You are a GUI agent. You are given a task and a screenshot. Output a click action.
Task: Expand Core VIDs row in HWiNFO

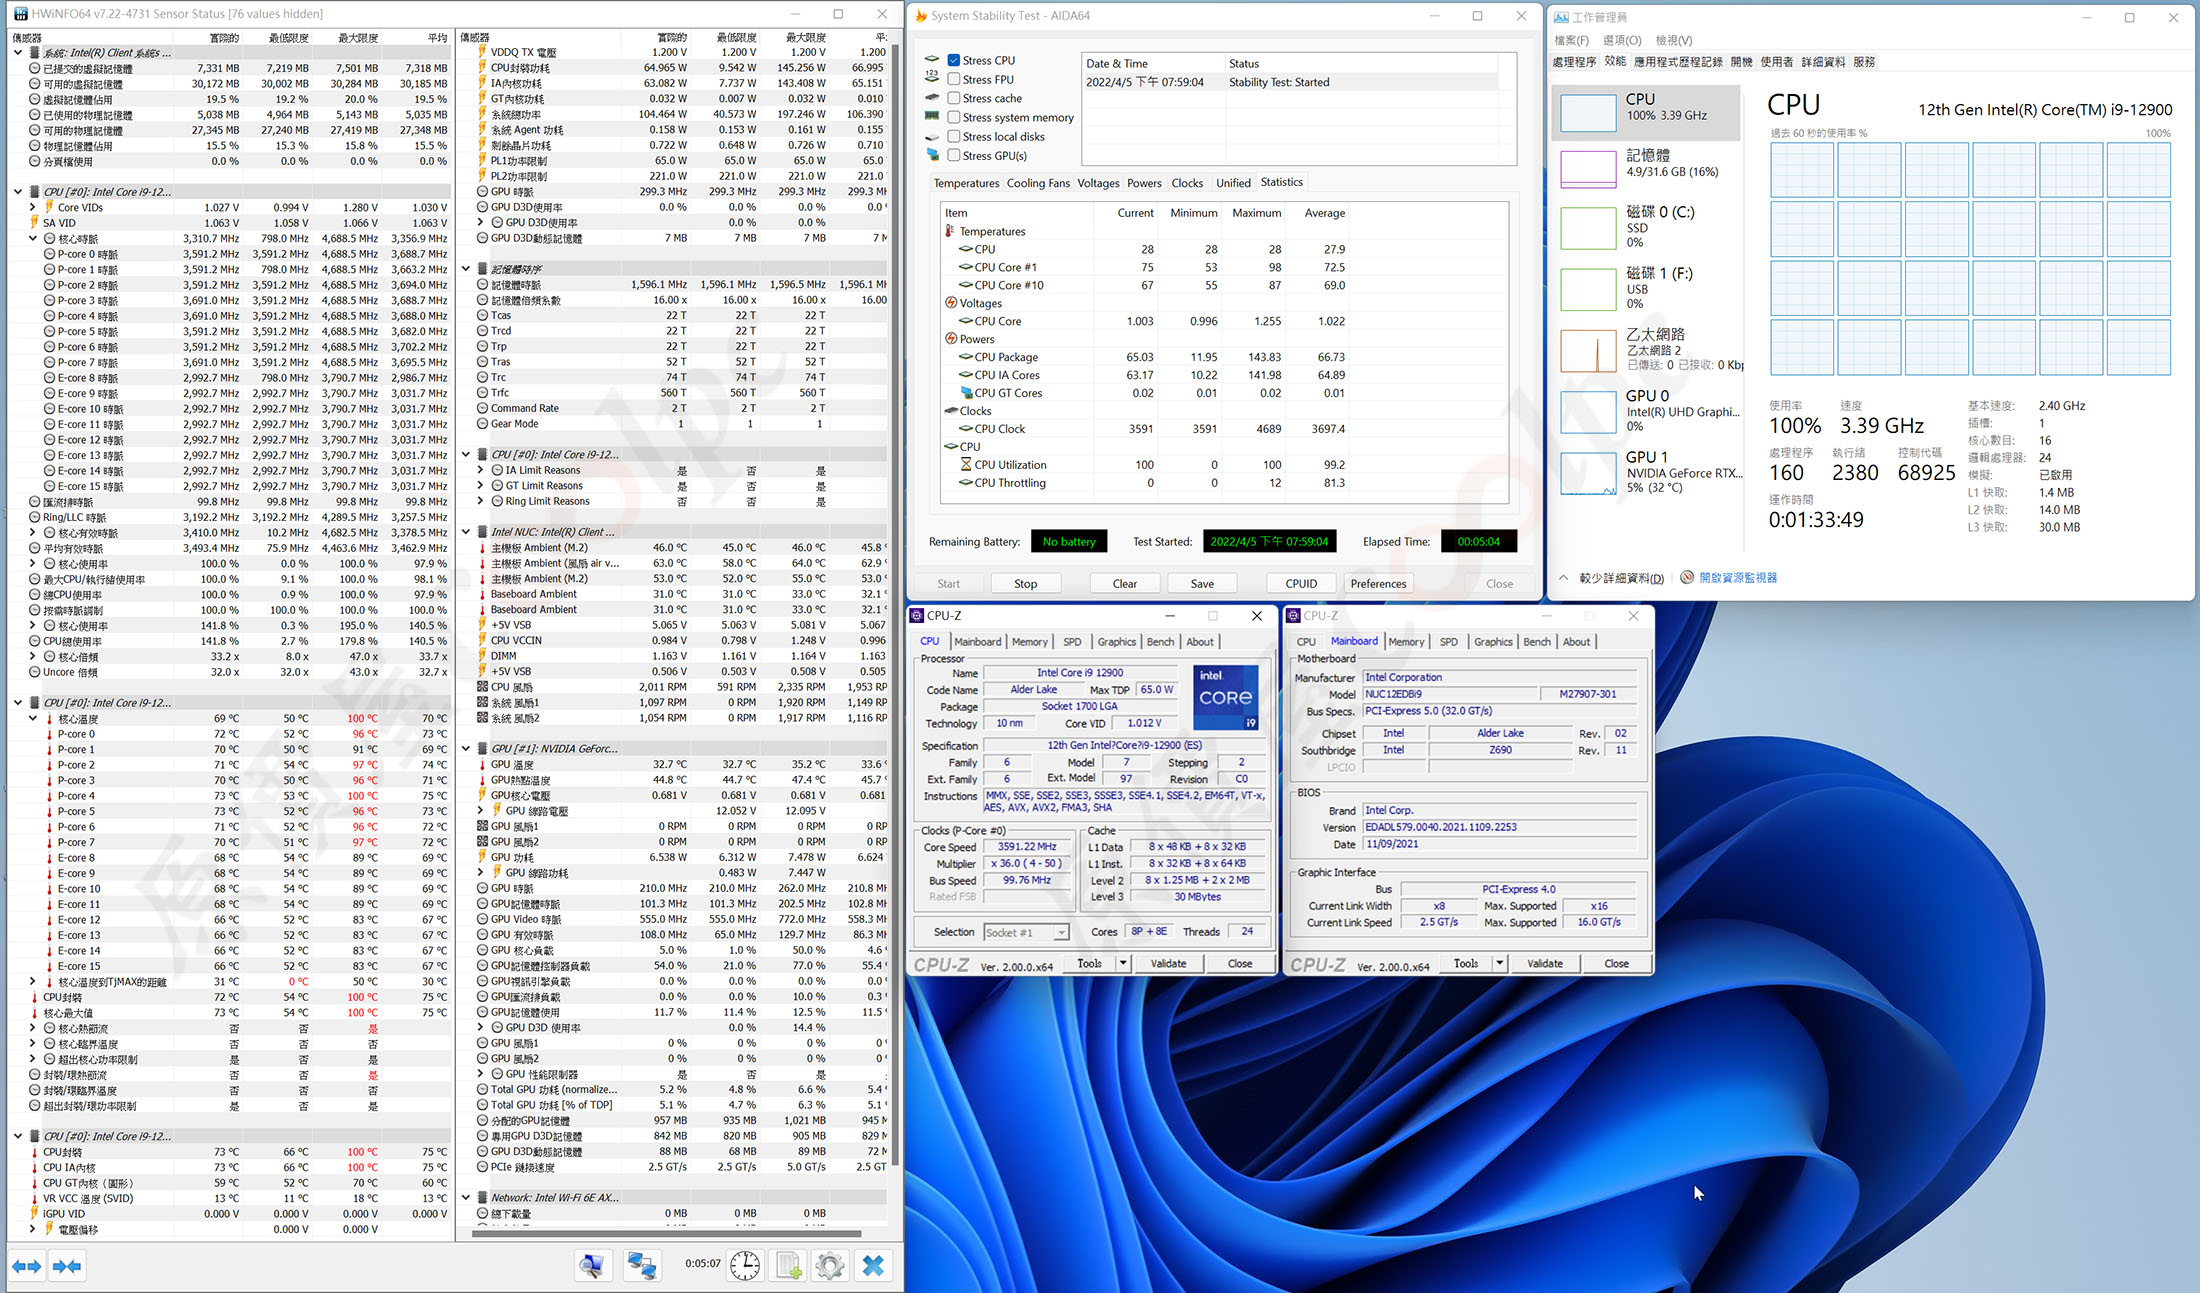(33, 207)
